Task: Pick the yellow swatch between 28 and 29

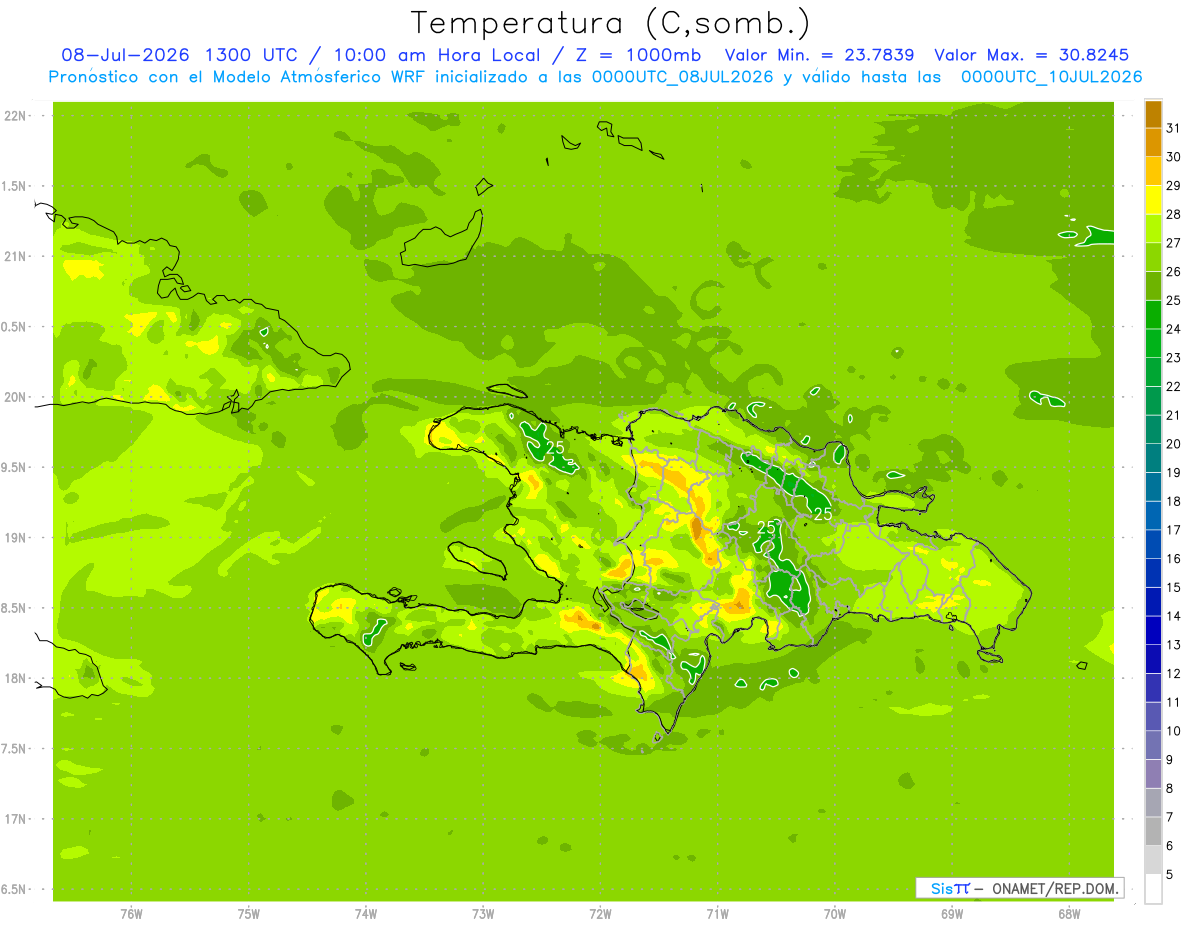Action: 1153,200
